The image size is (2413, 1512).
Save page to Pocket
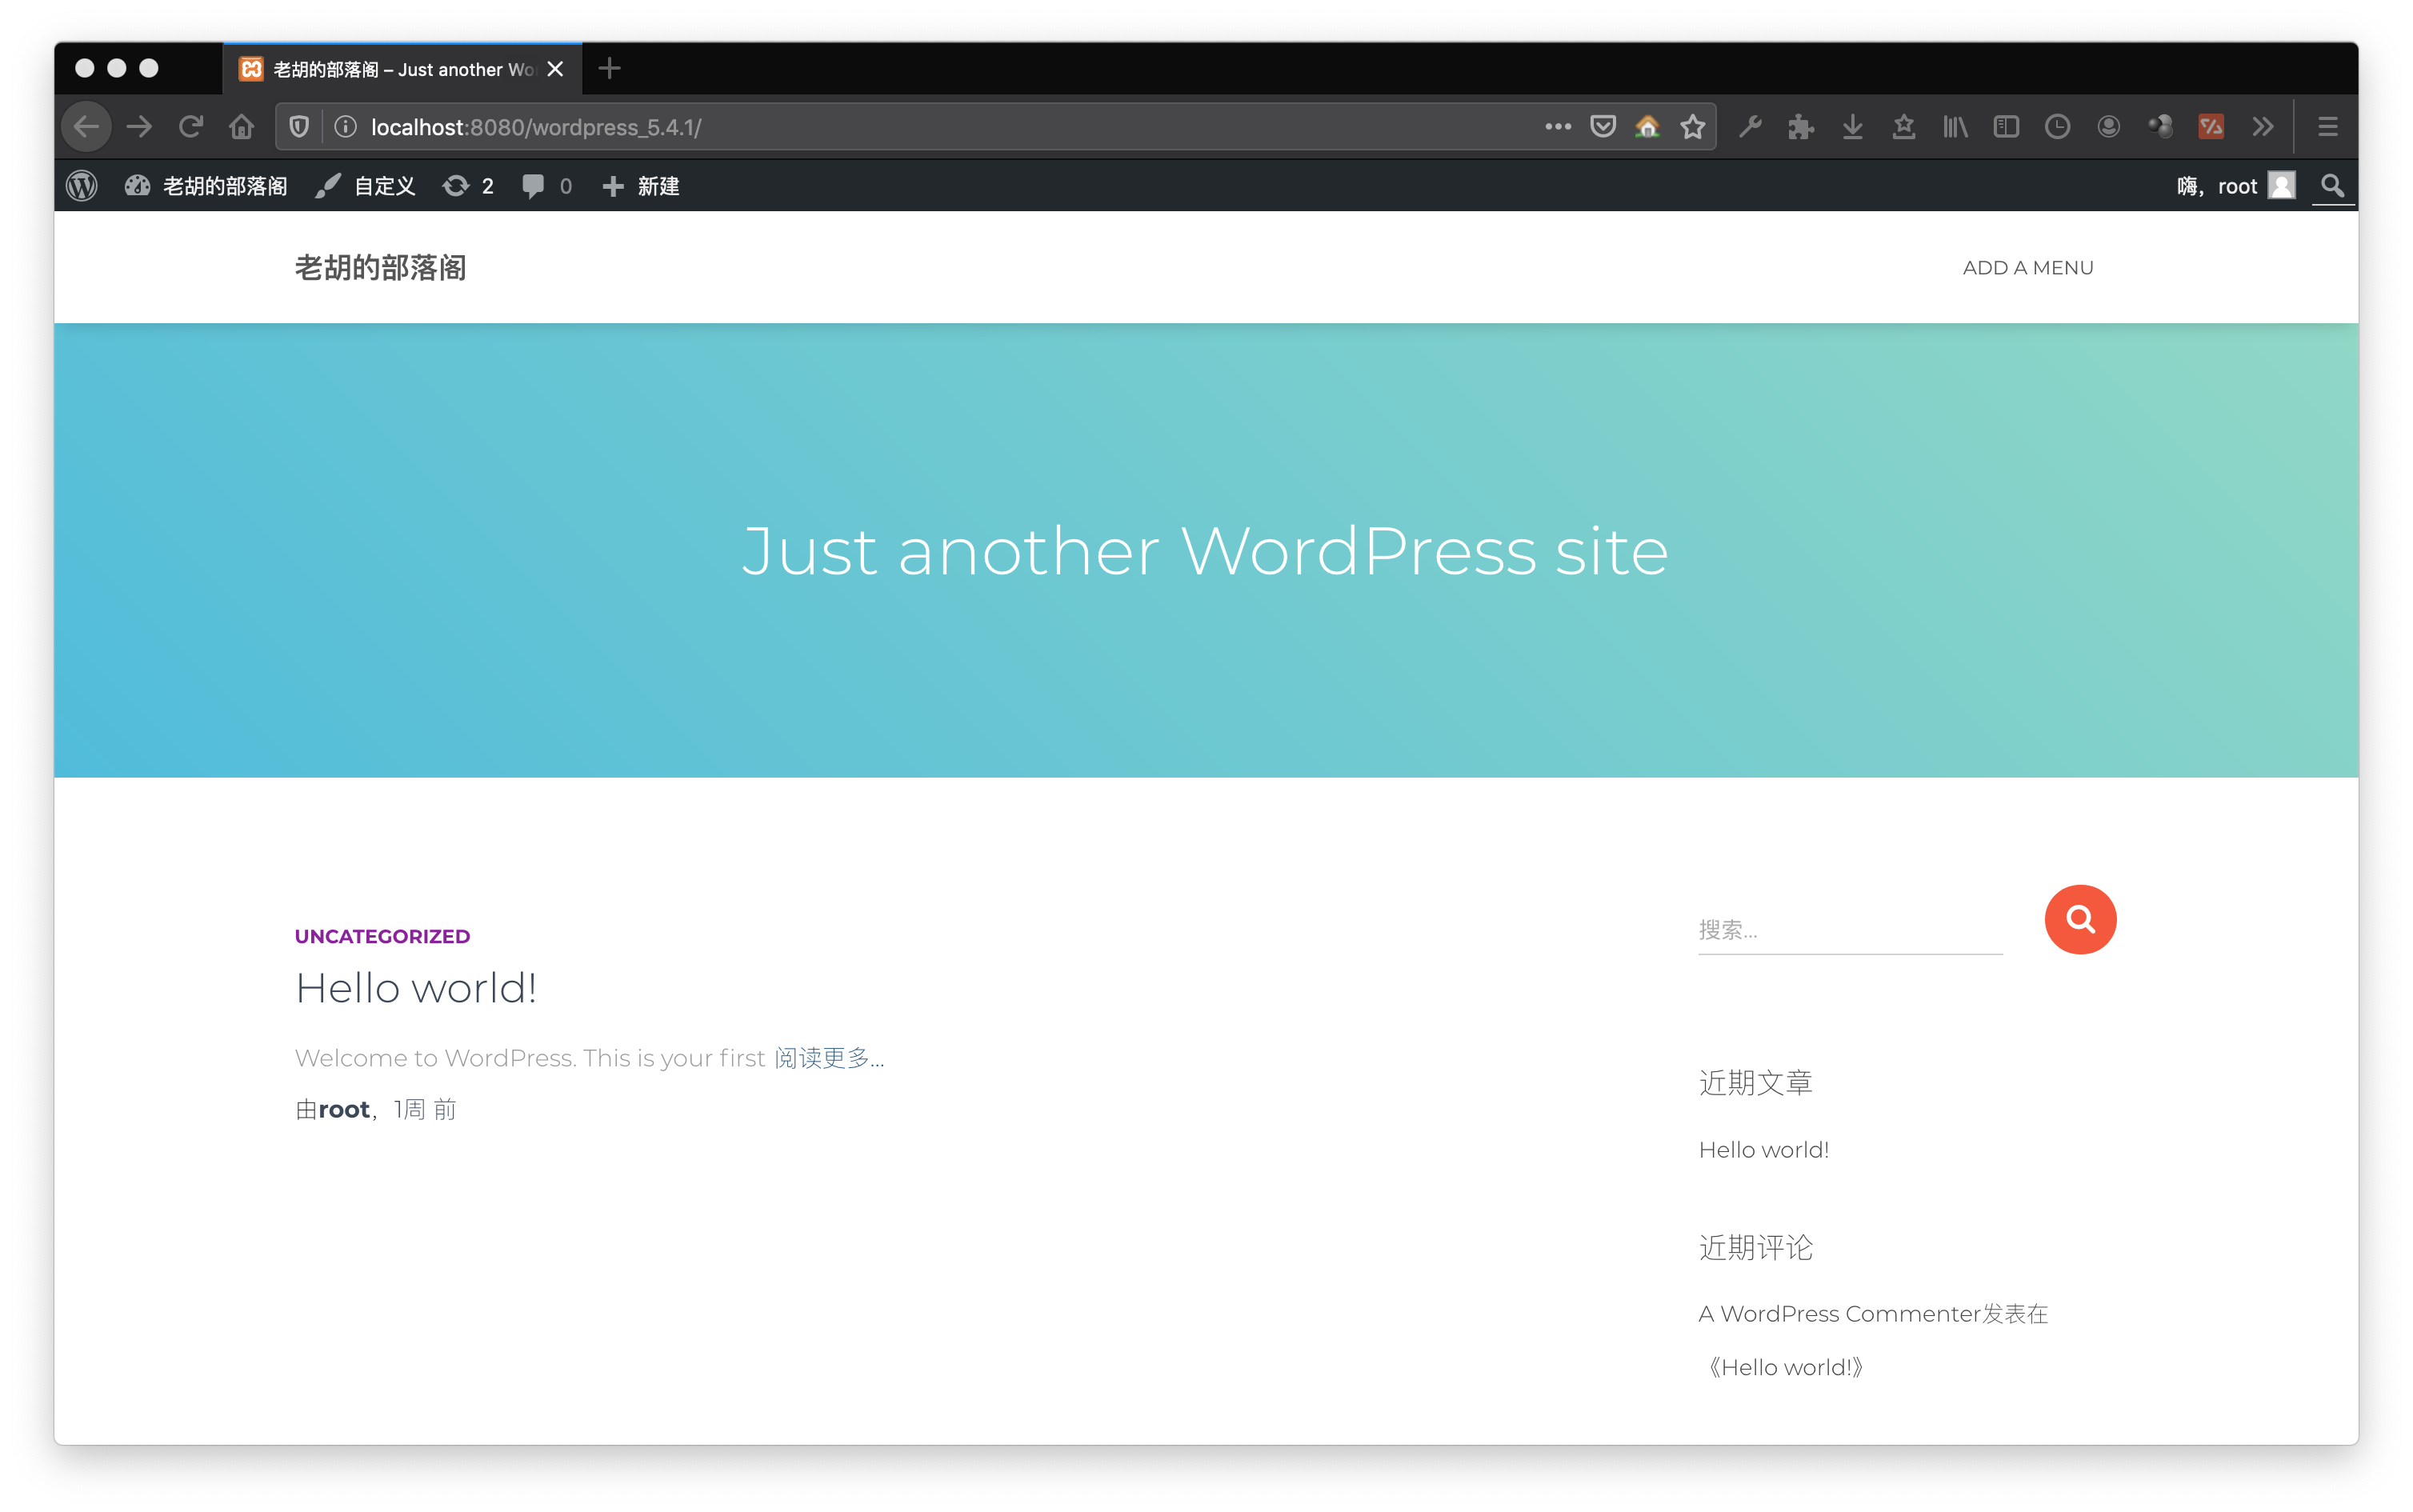tap(1603, 127)
